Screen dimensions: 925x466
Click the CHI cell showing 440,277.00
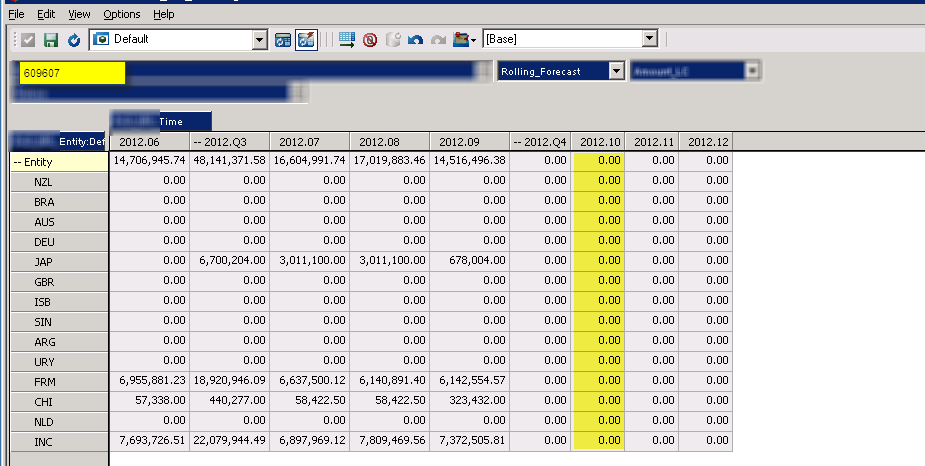pyautogui.click(x=229, y=401)
